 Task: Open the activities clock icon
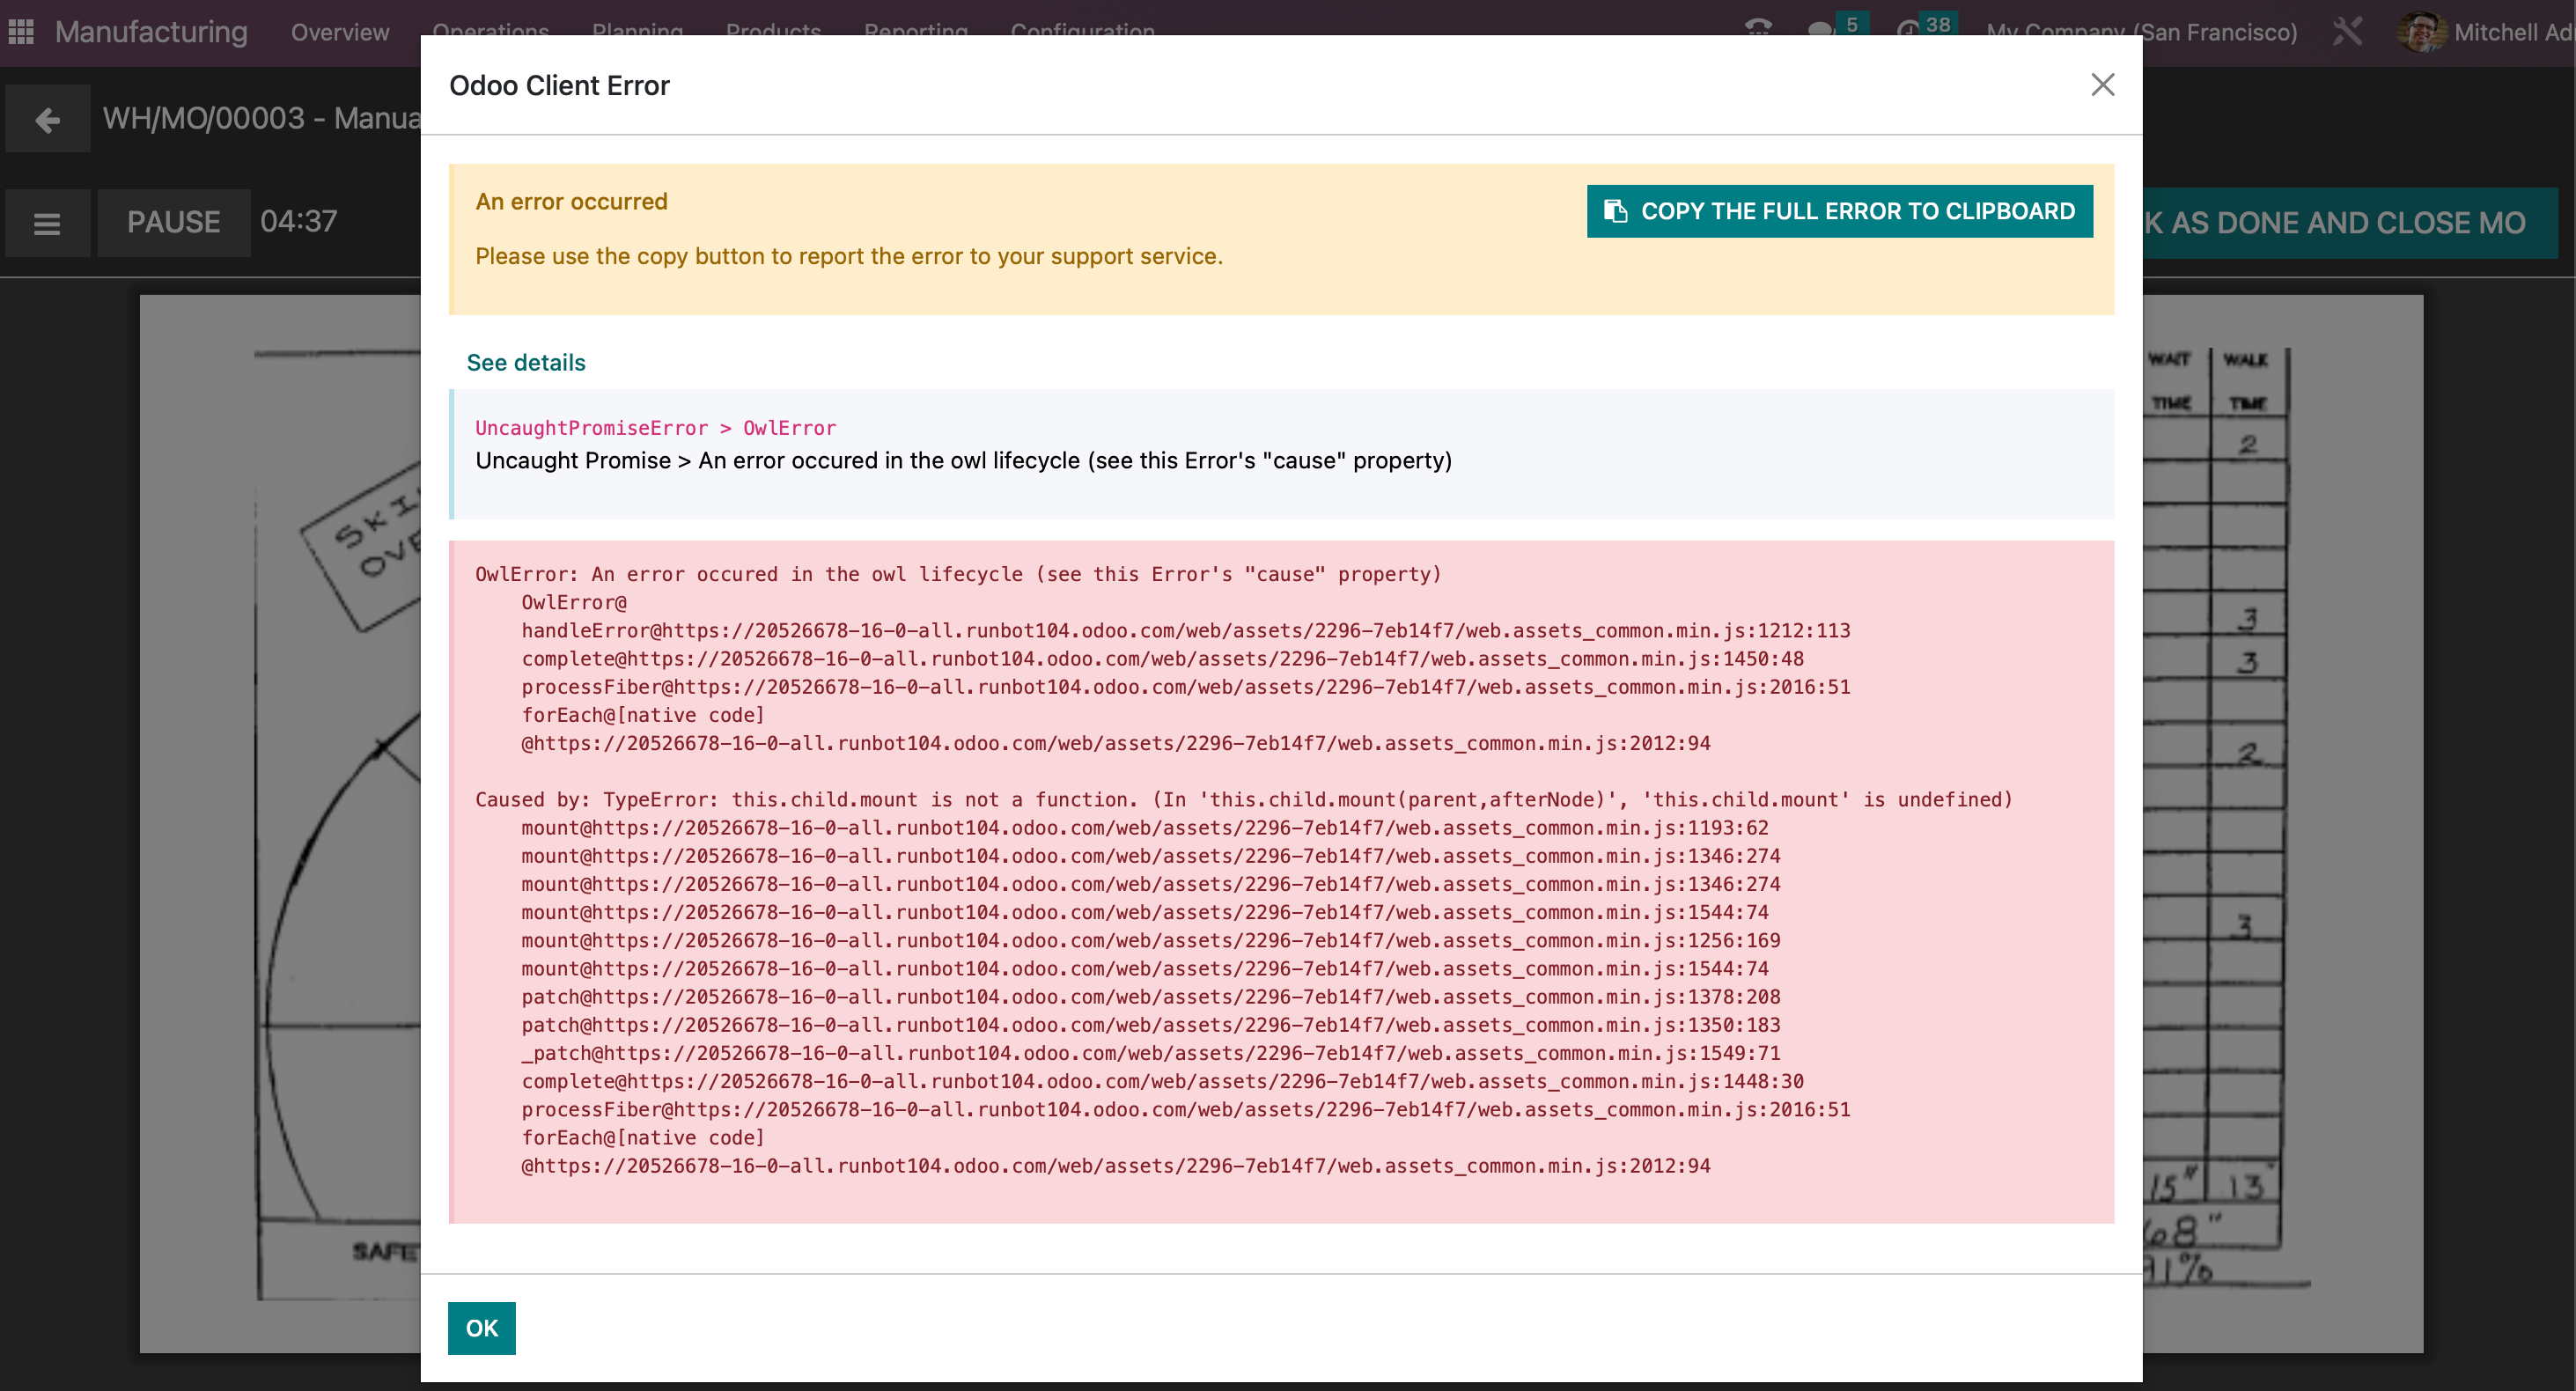[1908, 28]
